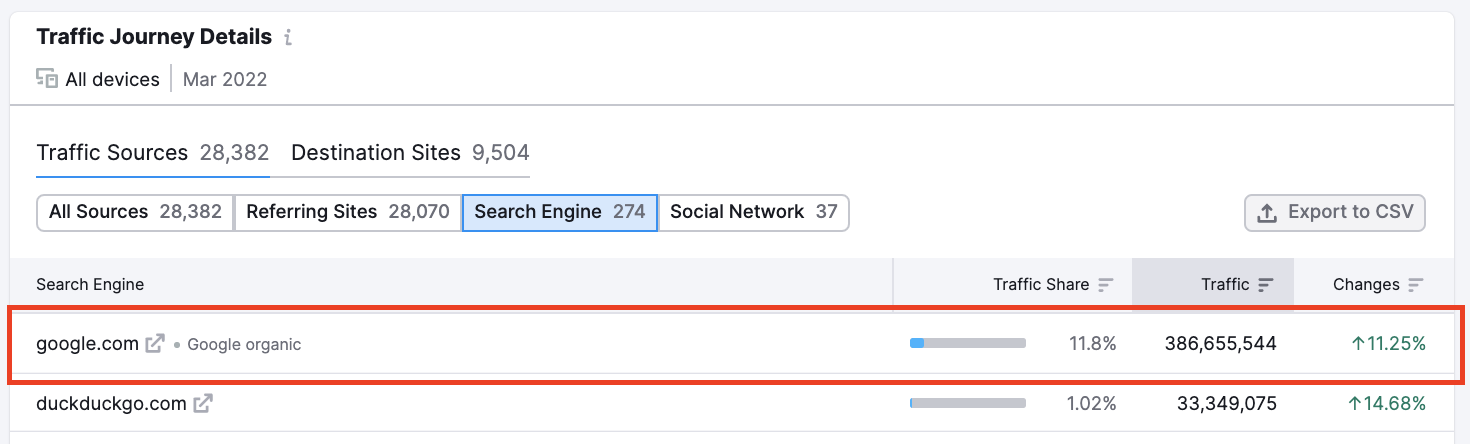Open the google.com link
Screen dimensions: 1470x444
point(87,344)
